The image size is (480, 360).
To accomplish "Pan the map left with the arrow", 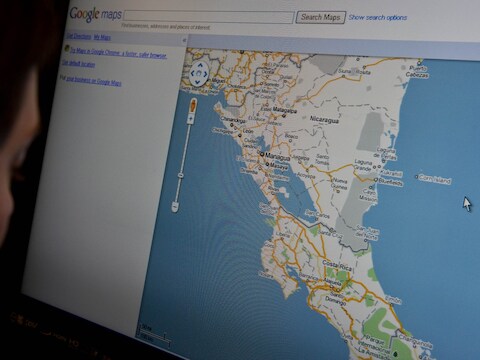I will (192, 73).
